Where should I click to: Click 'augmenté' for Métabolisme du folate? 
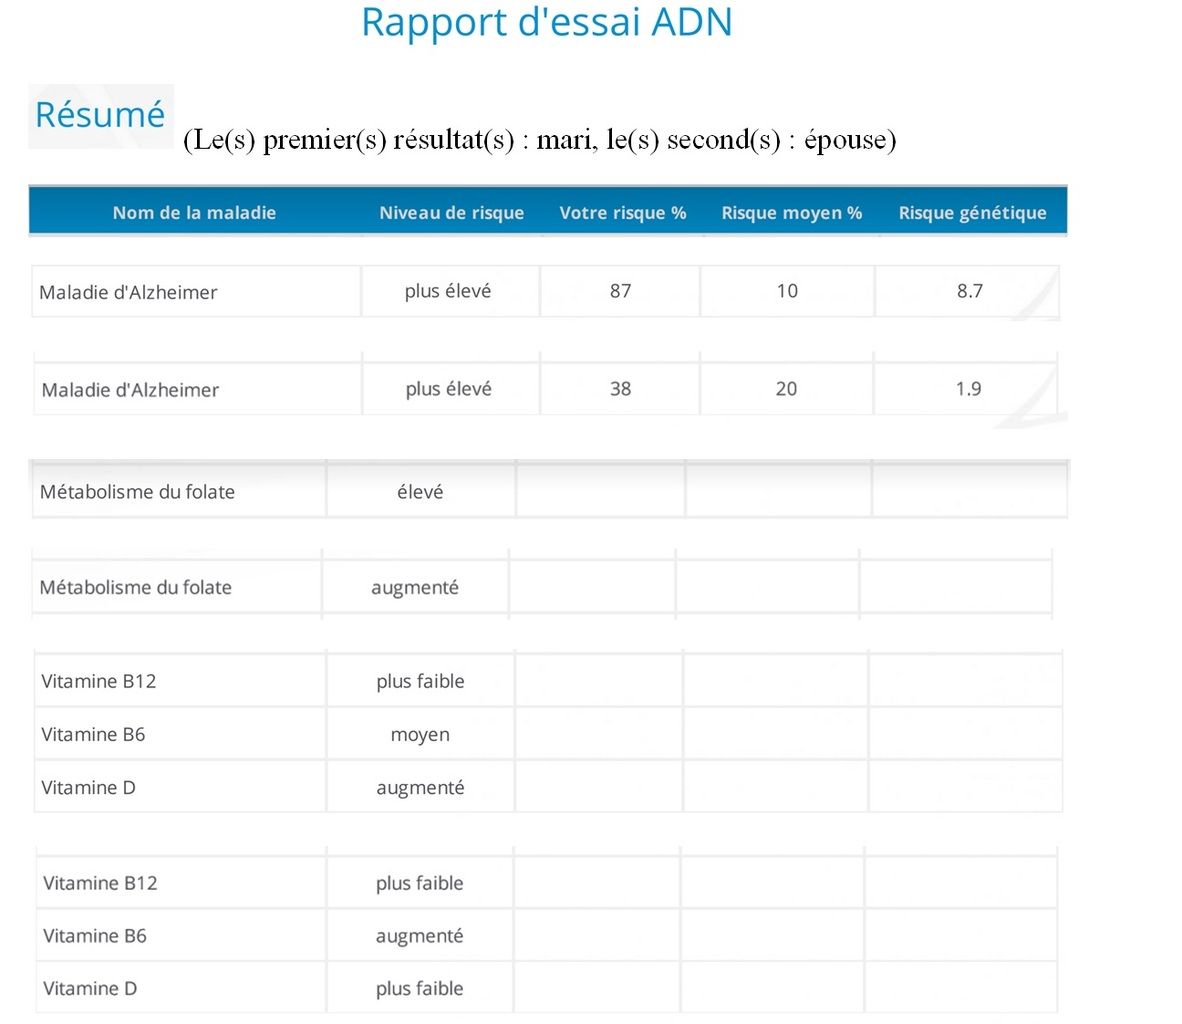point(415,588)
